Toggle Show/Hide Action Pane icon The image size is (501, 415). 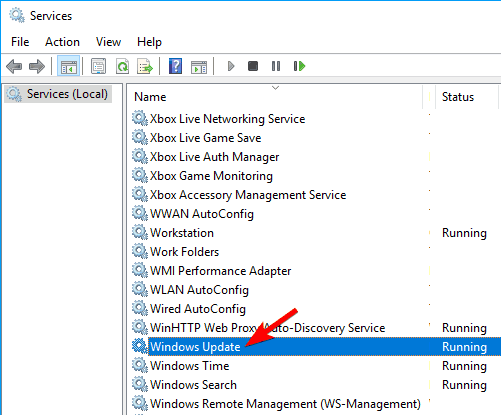pyautogui.click(x=199, y=66)
